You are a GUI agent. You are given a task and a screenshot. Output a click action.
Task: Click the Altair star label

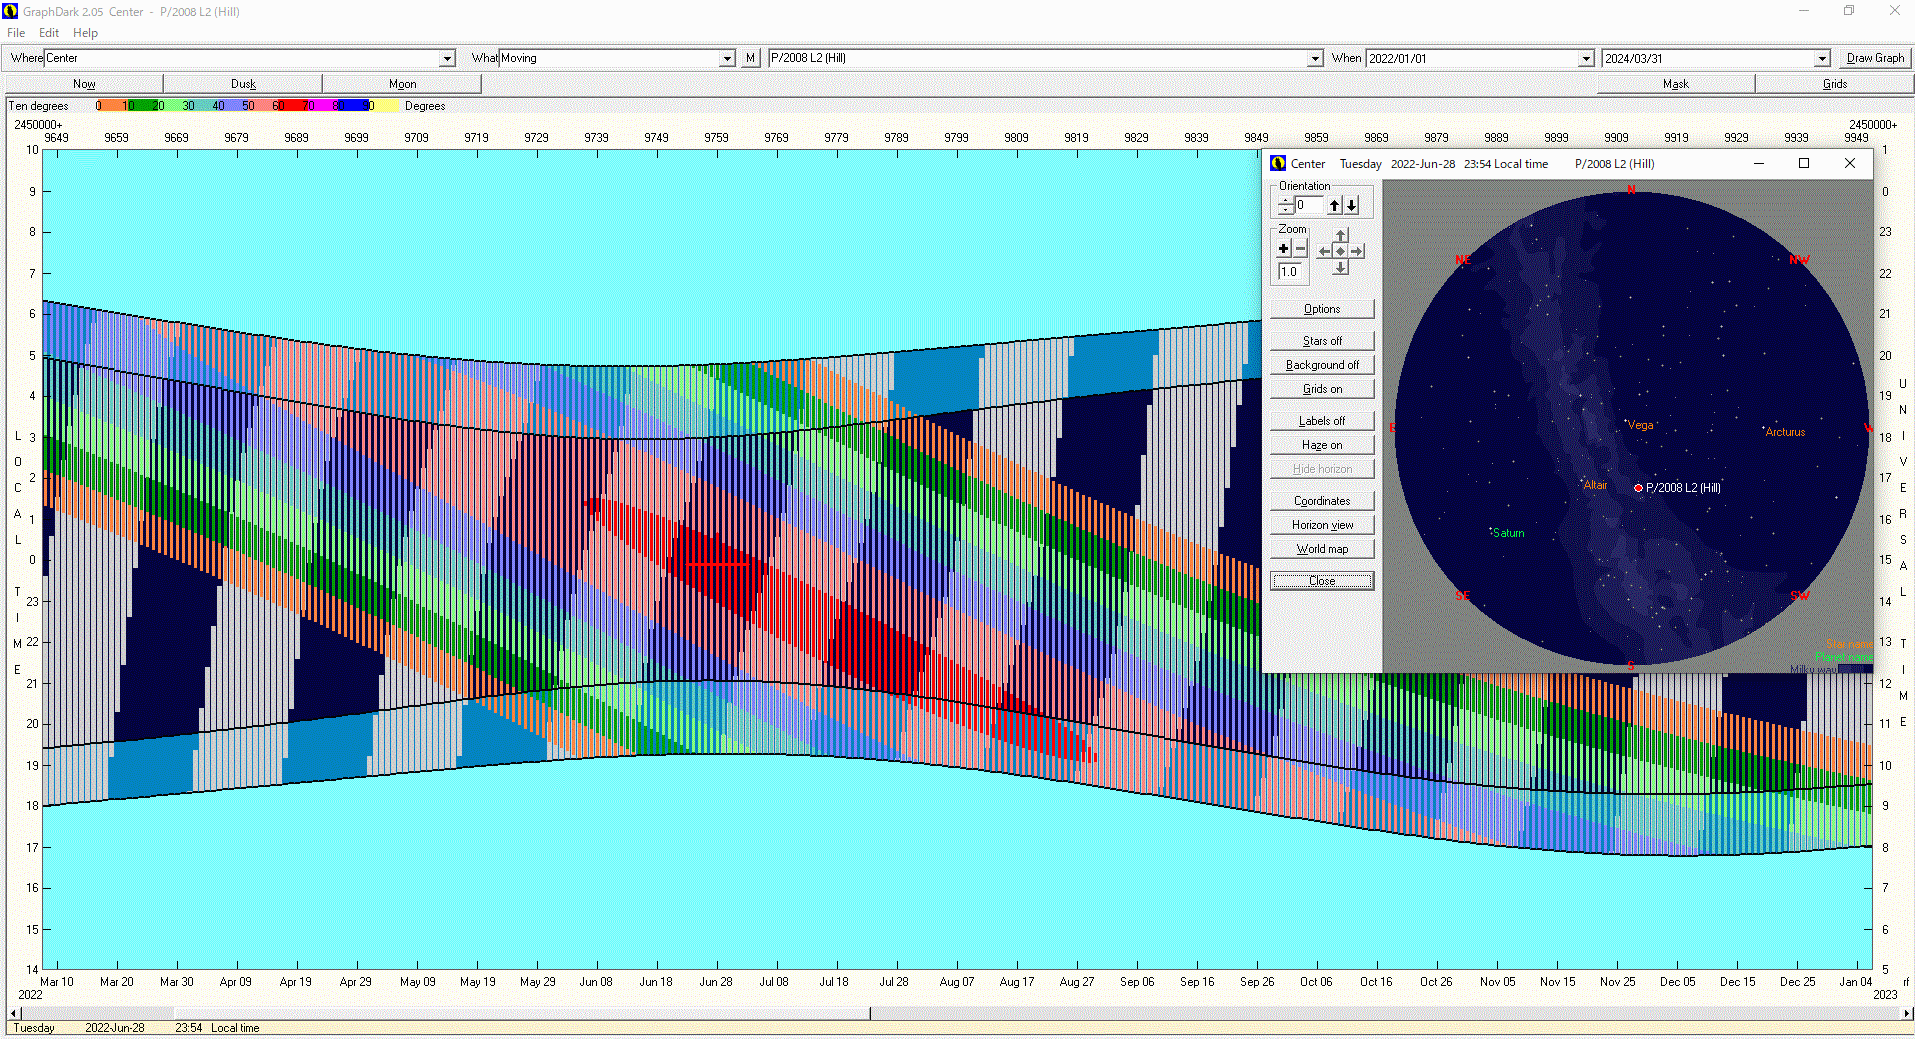tap(1596, 485)
